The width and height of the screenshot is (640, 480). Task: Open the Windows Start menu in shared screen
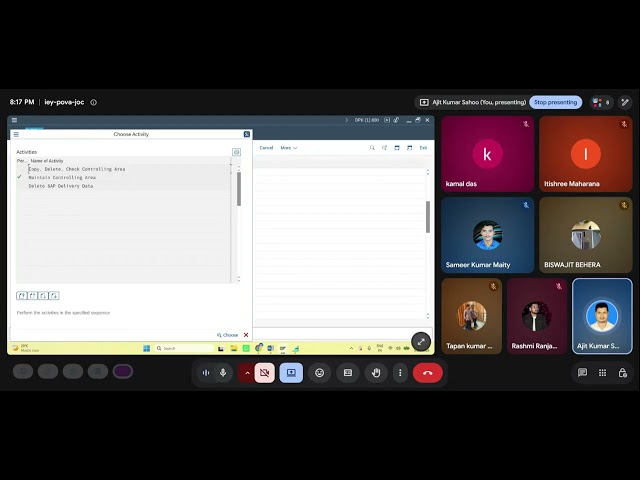pos(147,348)
